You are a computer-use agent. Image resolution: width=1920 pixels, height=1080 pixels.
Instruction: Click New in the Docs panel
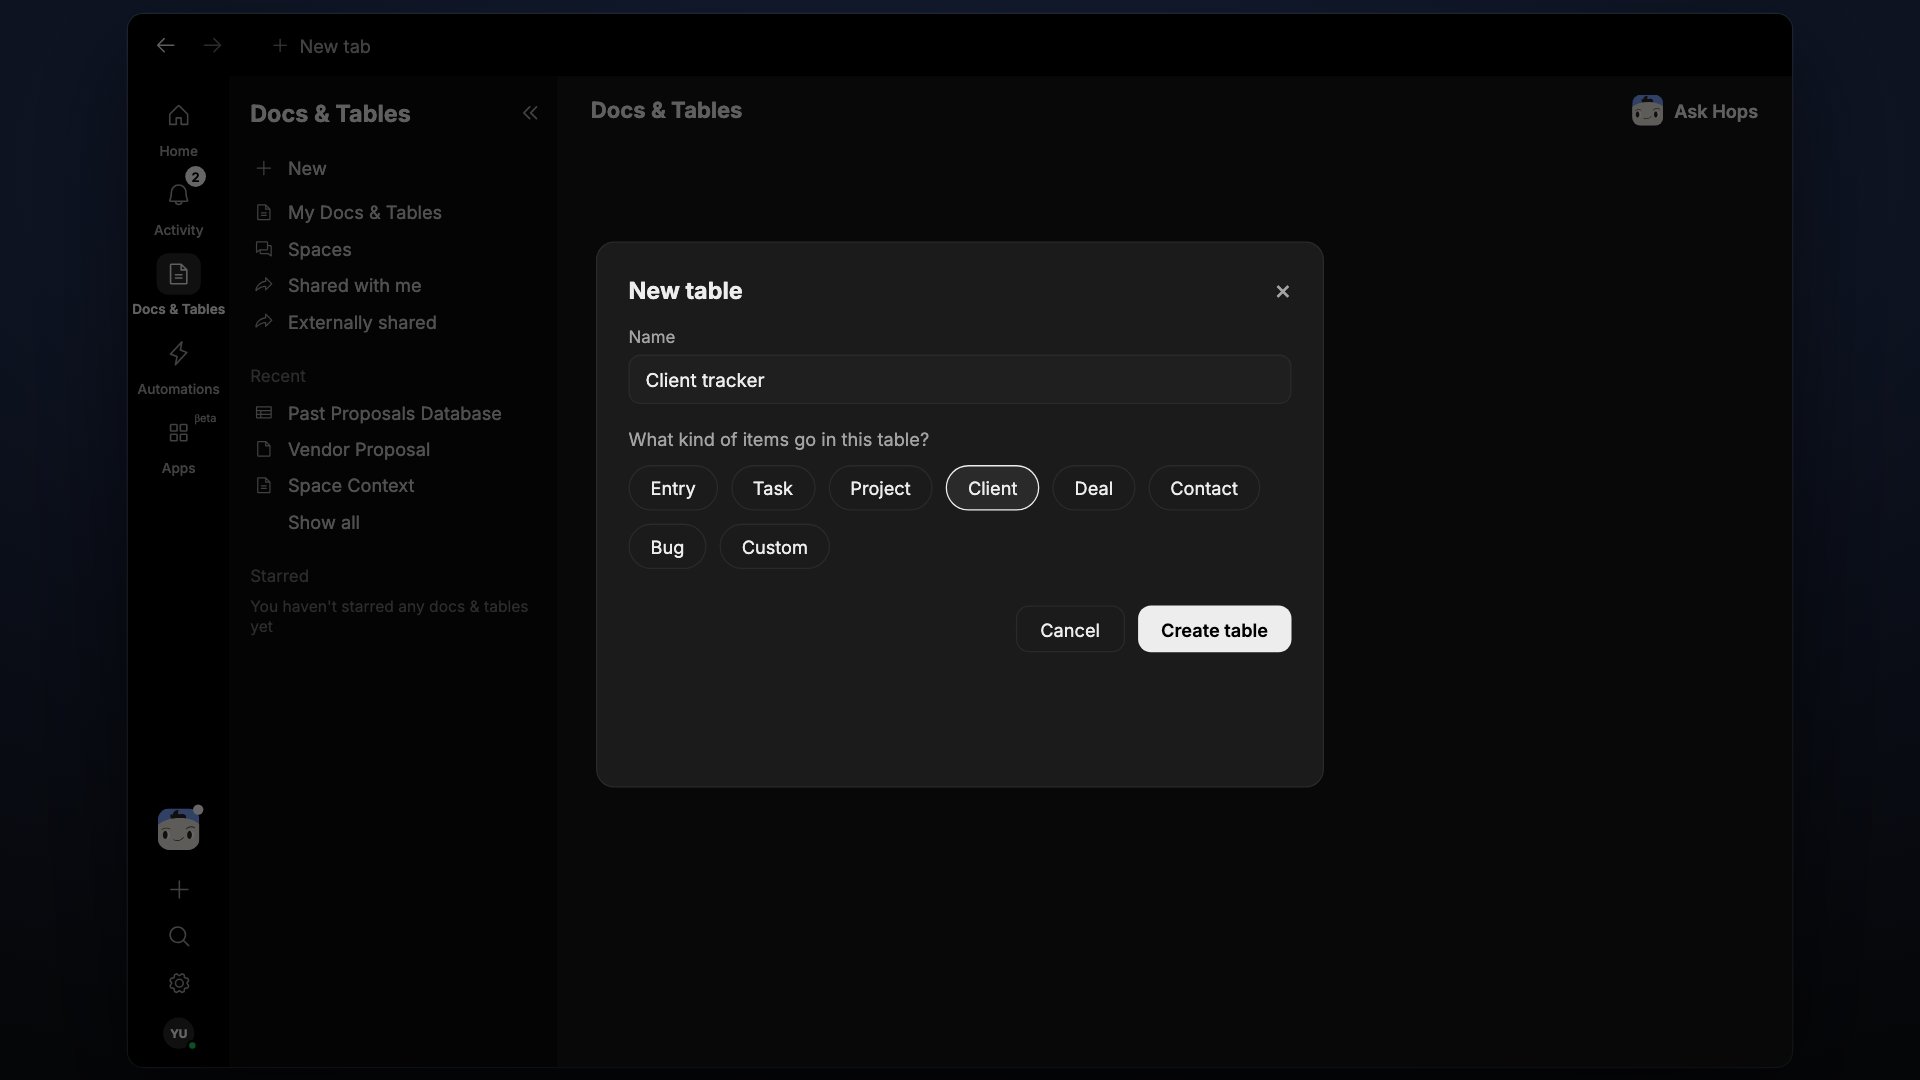[x=291, y=168]
